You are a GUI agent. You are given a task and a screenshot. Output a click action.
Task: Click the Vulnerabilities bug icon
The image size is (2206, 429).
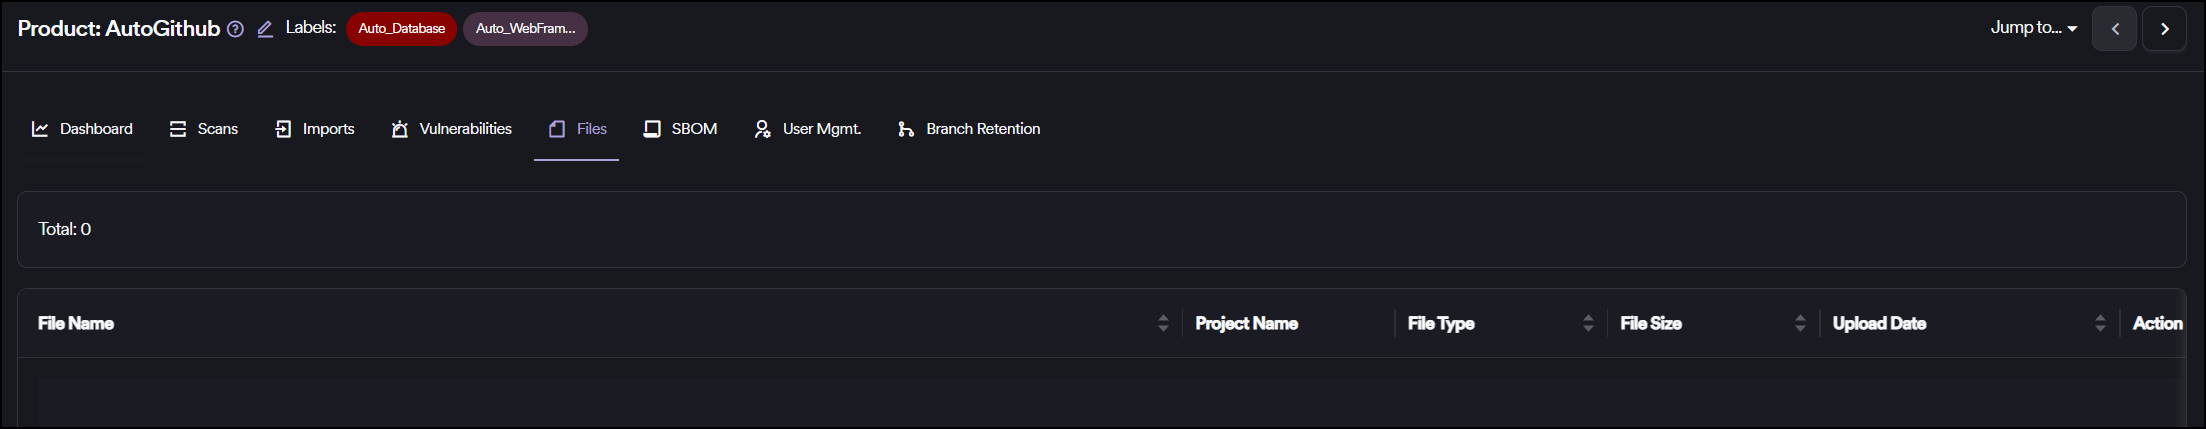point(400,129)
